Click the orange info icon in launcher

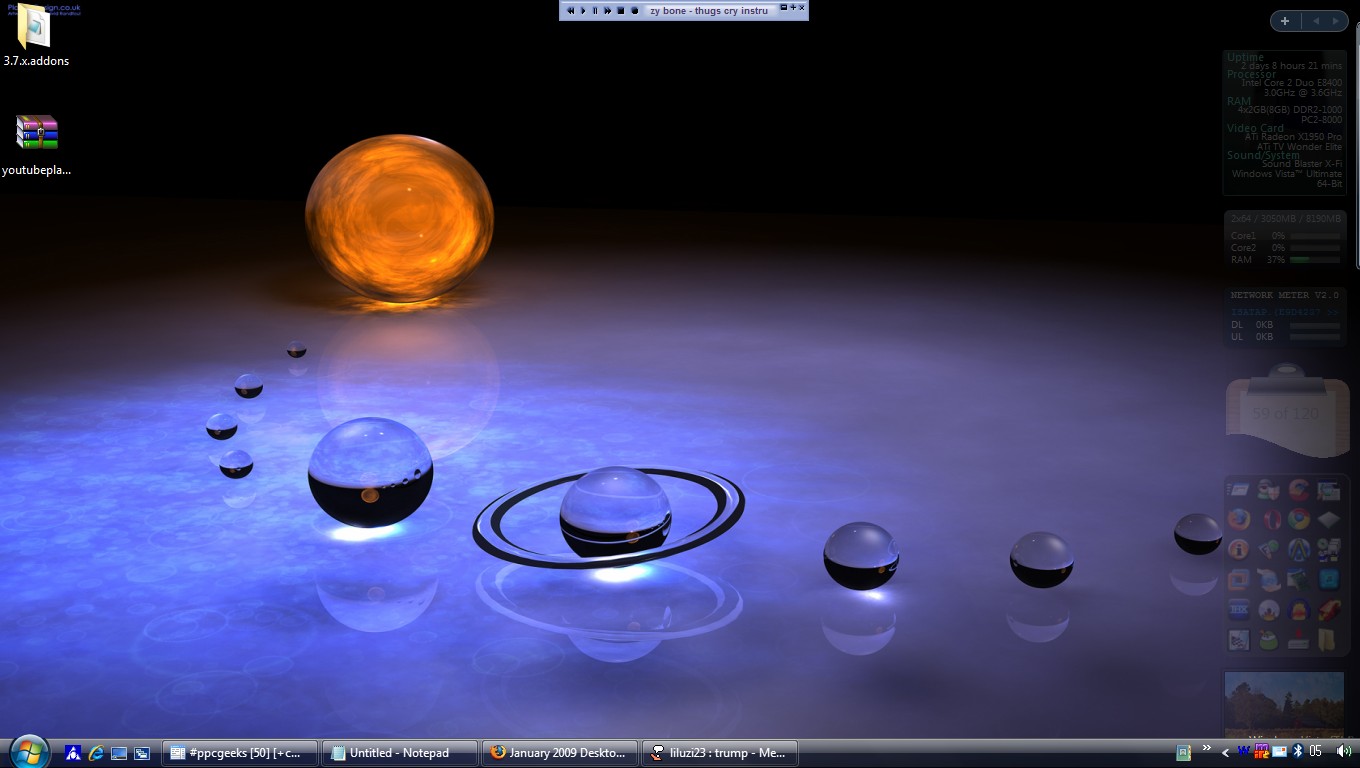click(1239, 549)
